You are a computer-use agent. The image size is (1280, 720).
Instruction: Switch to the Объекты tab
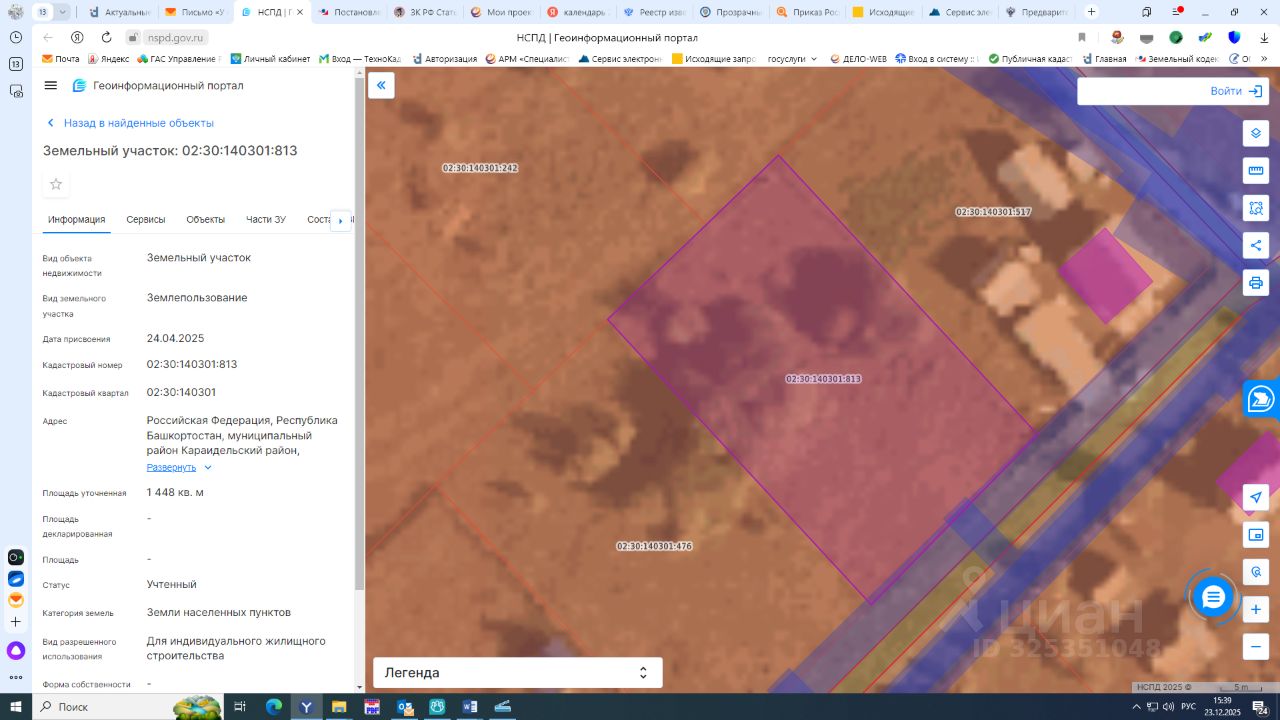tap(206, 220)
